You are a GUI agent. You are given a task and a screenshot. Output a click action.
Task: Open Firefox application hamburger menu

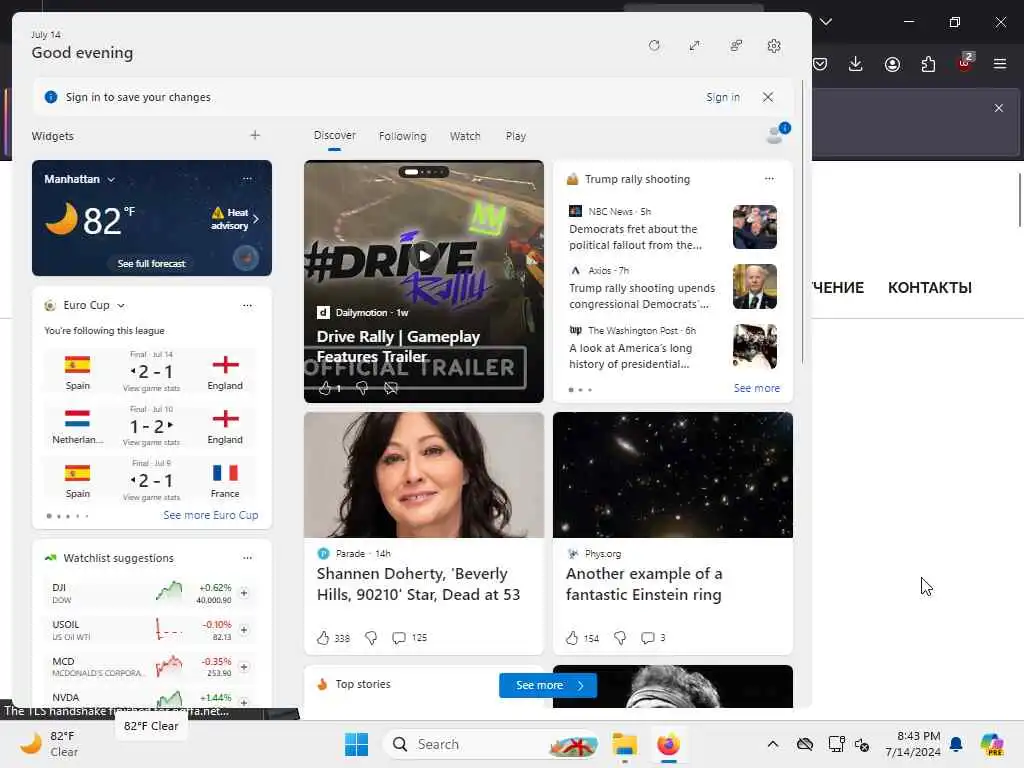[x=1000, y=64]
